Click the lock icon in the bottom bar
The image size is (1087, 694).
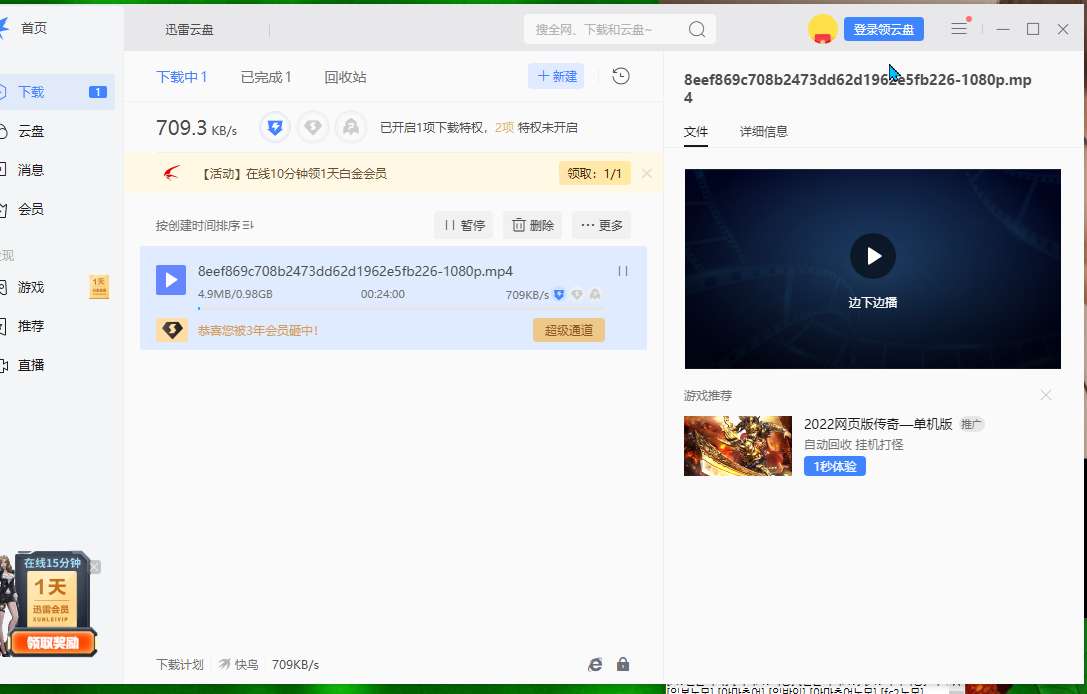click(x=623, y=664)
